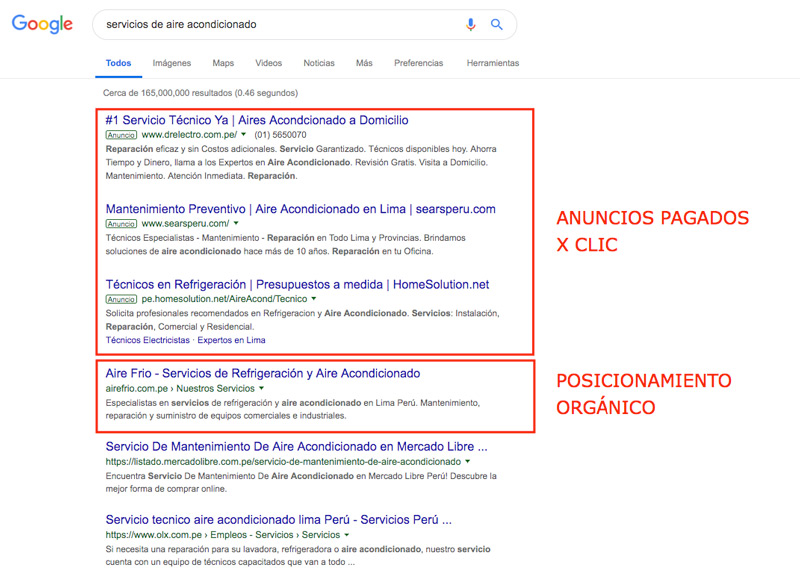
Task: Open '#1 Servicio Técnico Ya' ad link
Action: click(x=257, y=120)
